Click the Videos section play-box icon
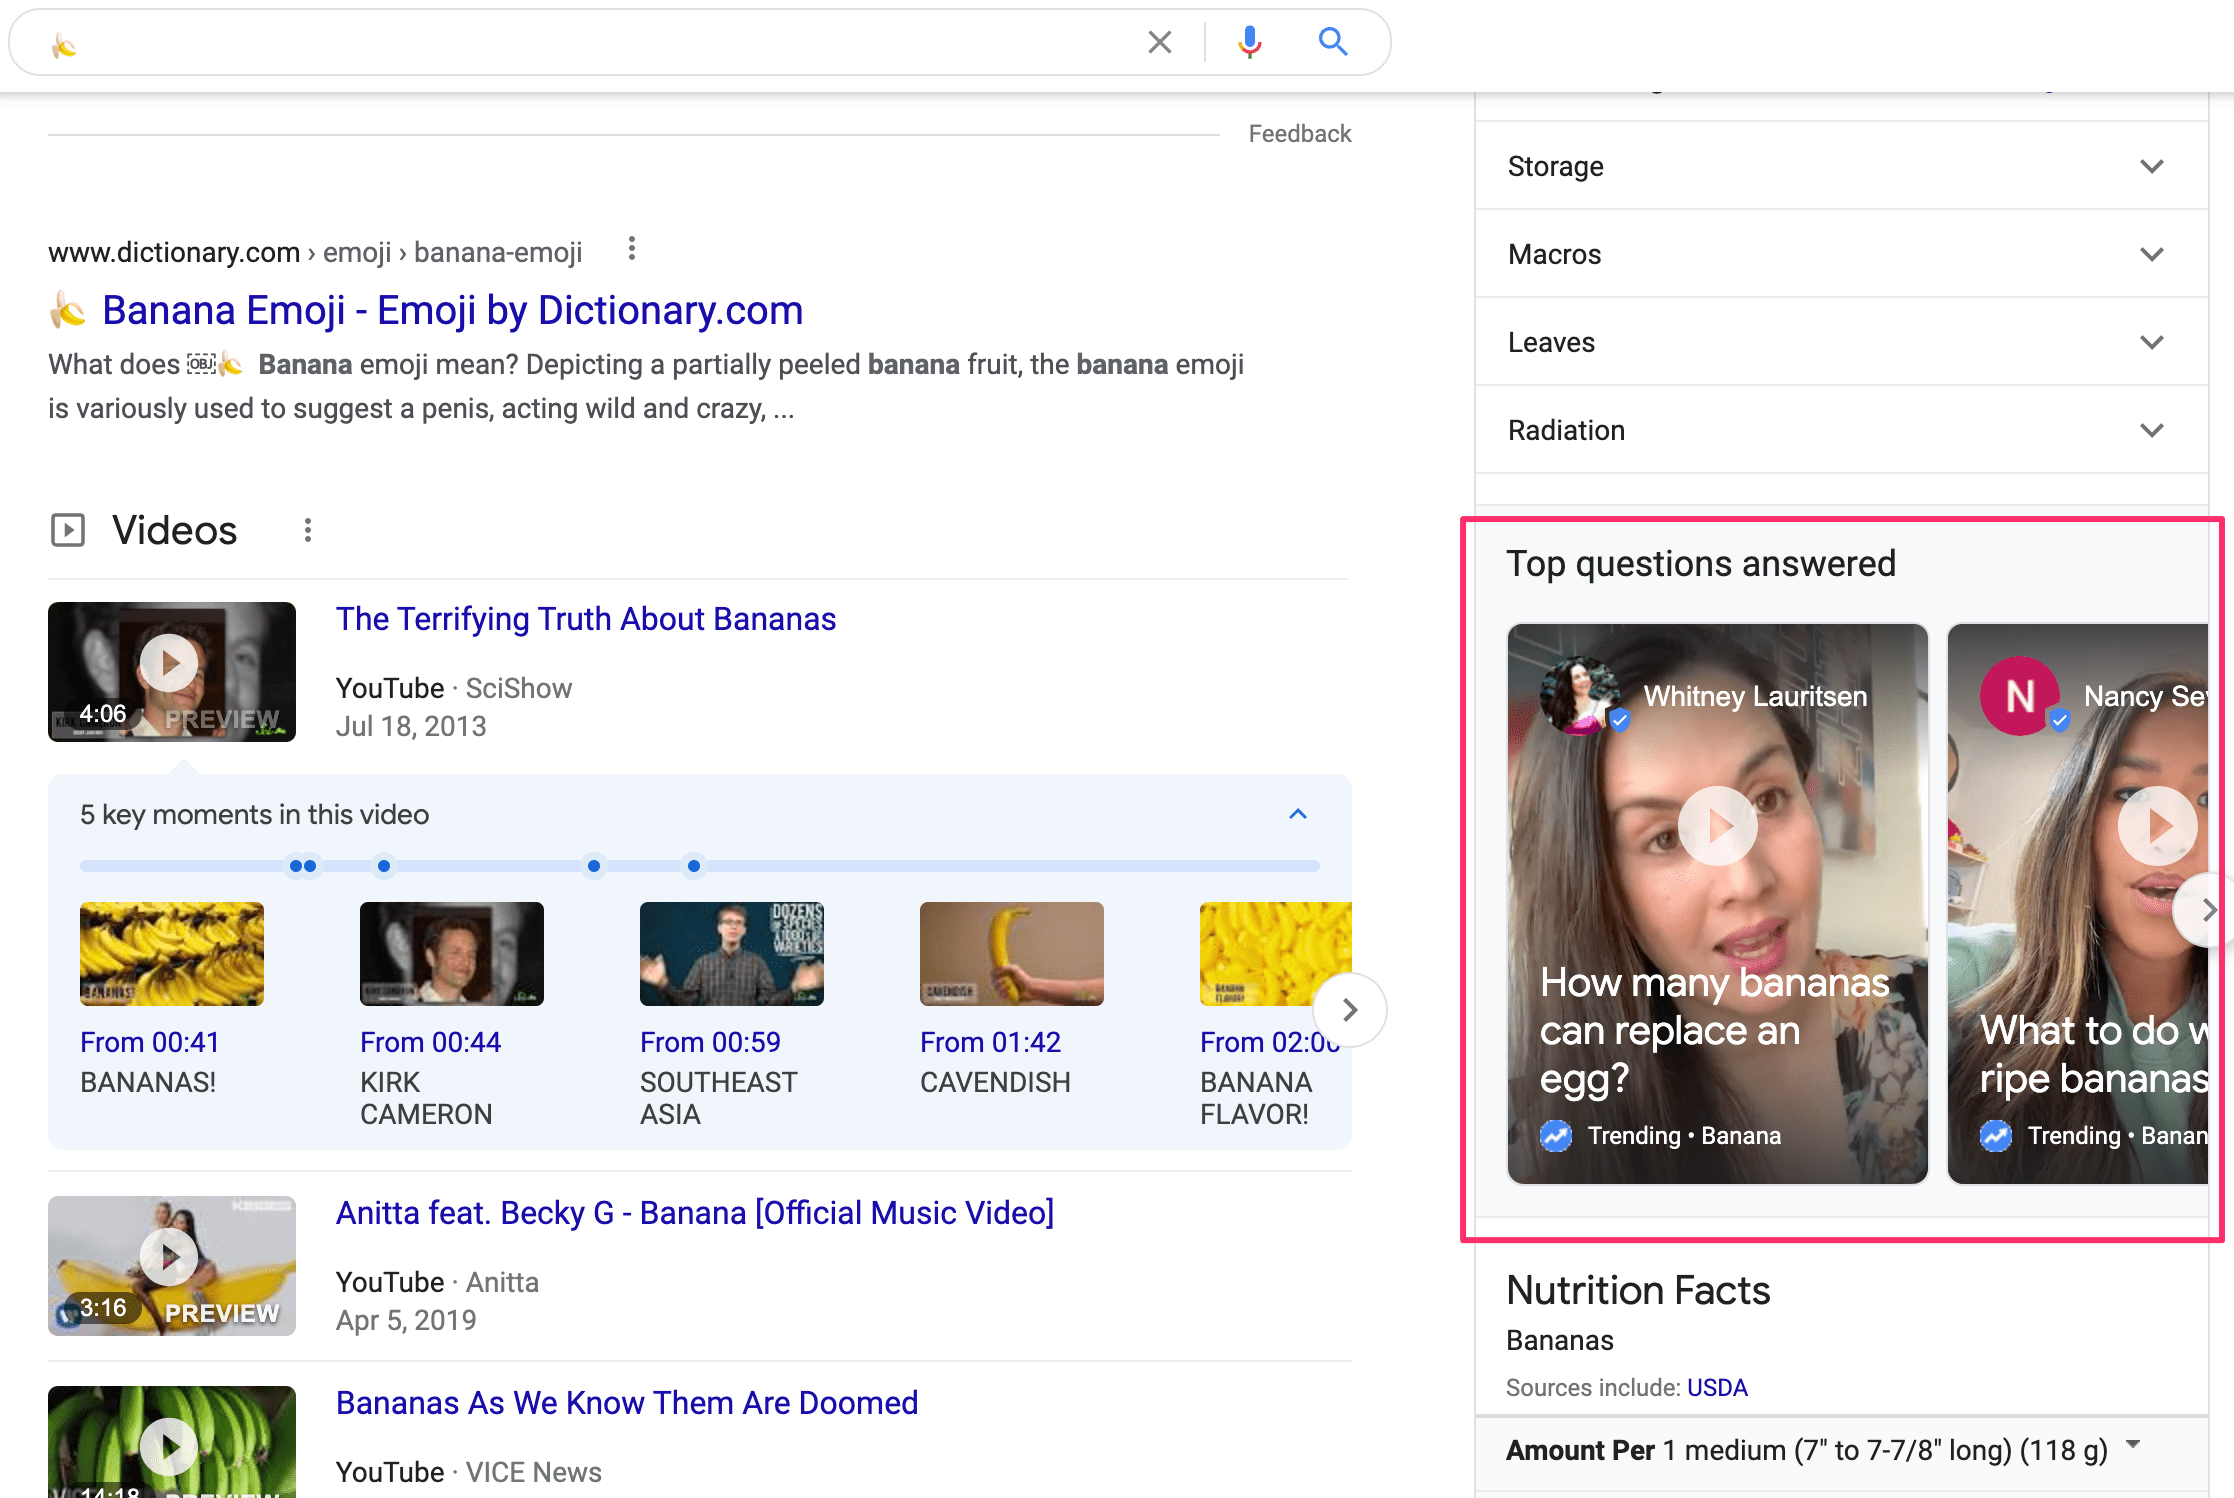 tap(68, 530)
